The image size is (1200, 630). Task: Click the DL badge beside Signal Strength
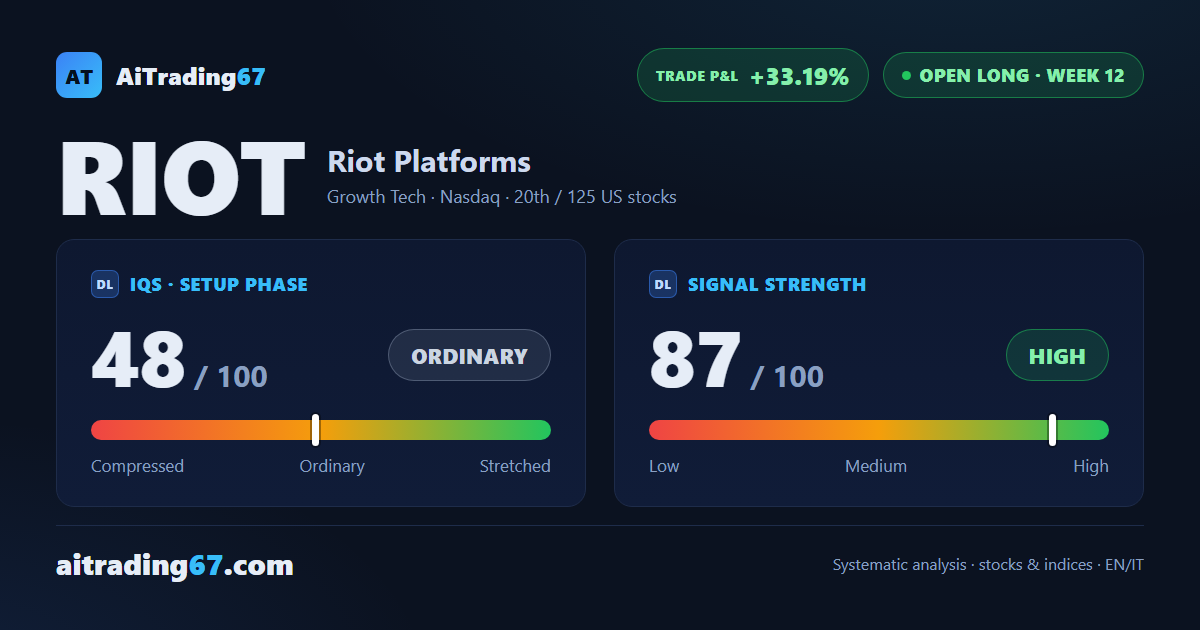(x=663, y=284)
